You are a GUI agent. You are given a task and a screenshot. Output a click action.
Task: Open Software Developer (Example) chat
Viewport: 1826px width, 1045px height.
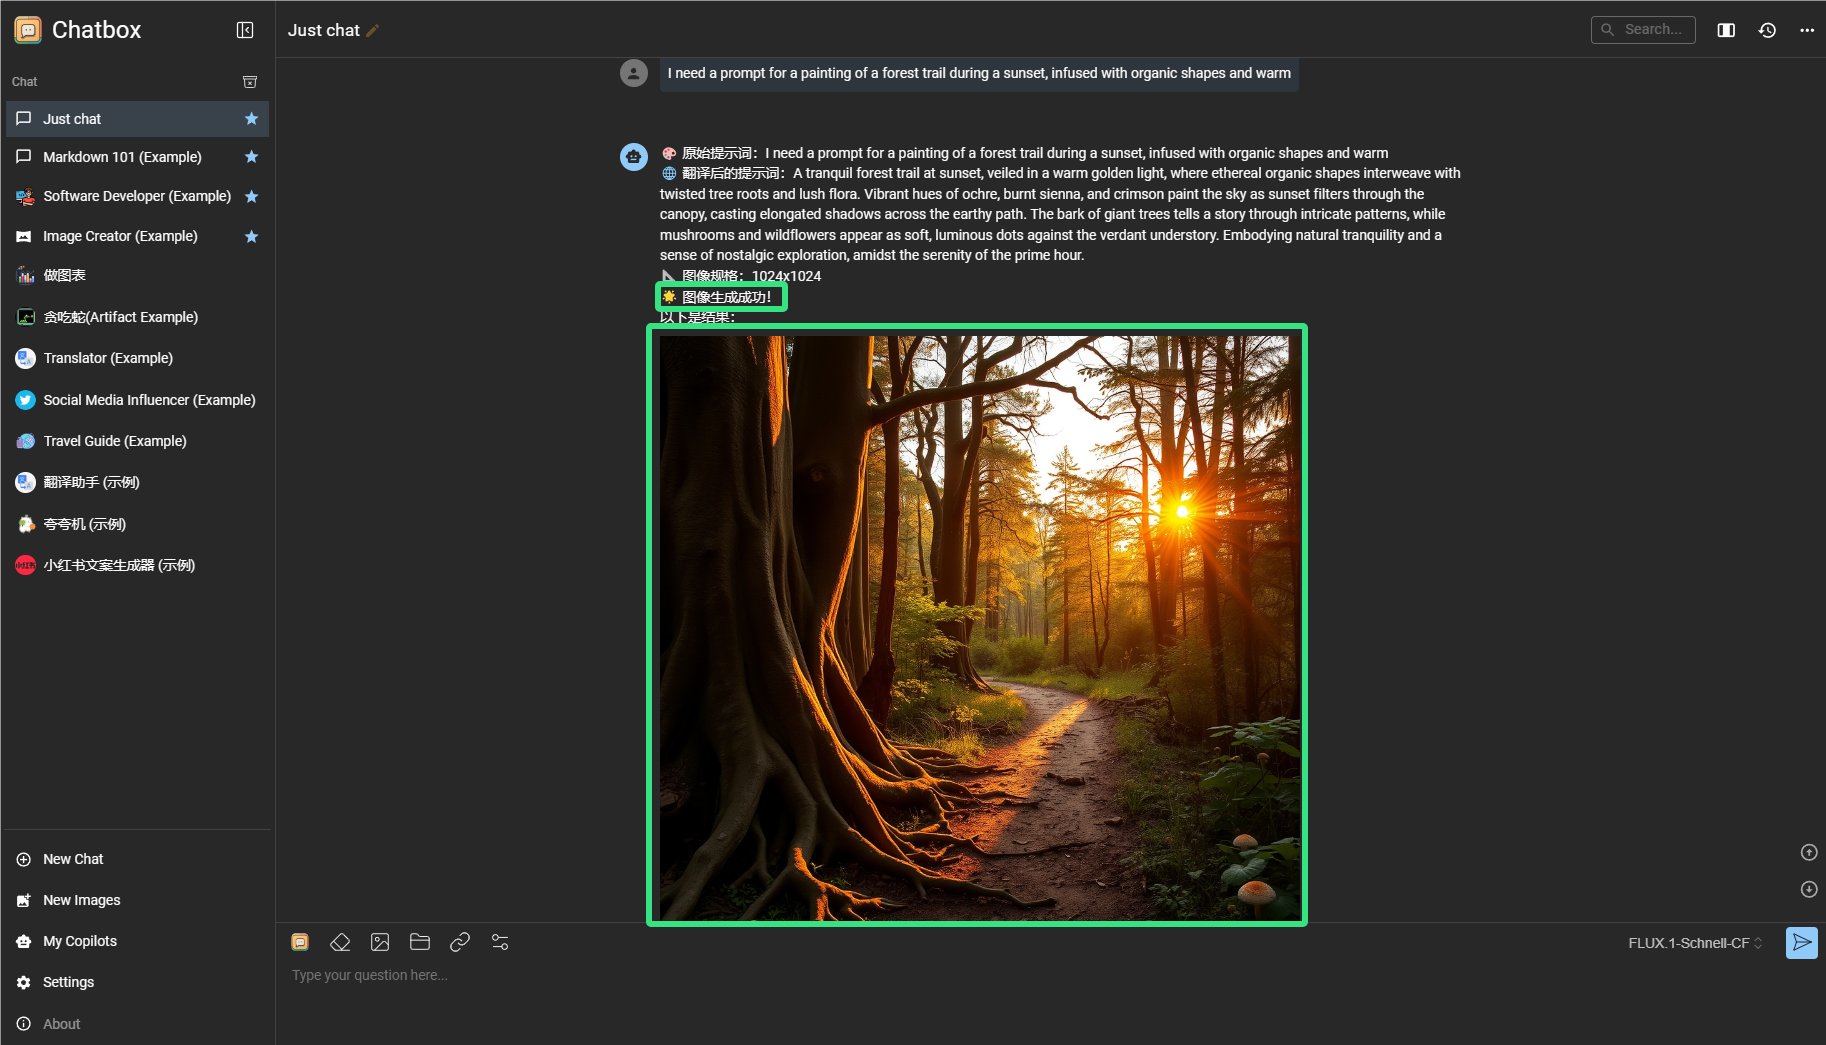click(x=137, y=197)
